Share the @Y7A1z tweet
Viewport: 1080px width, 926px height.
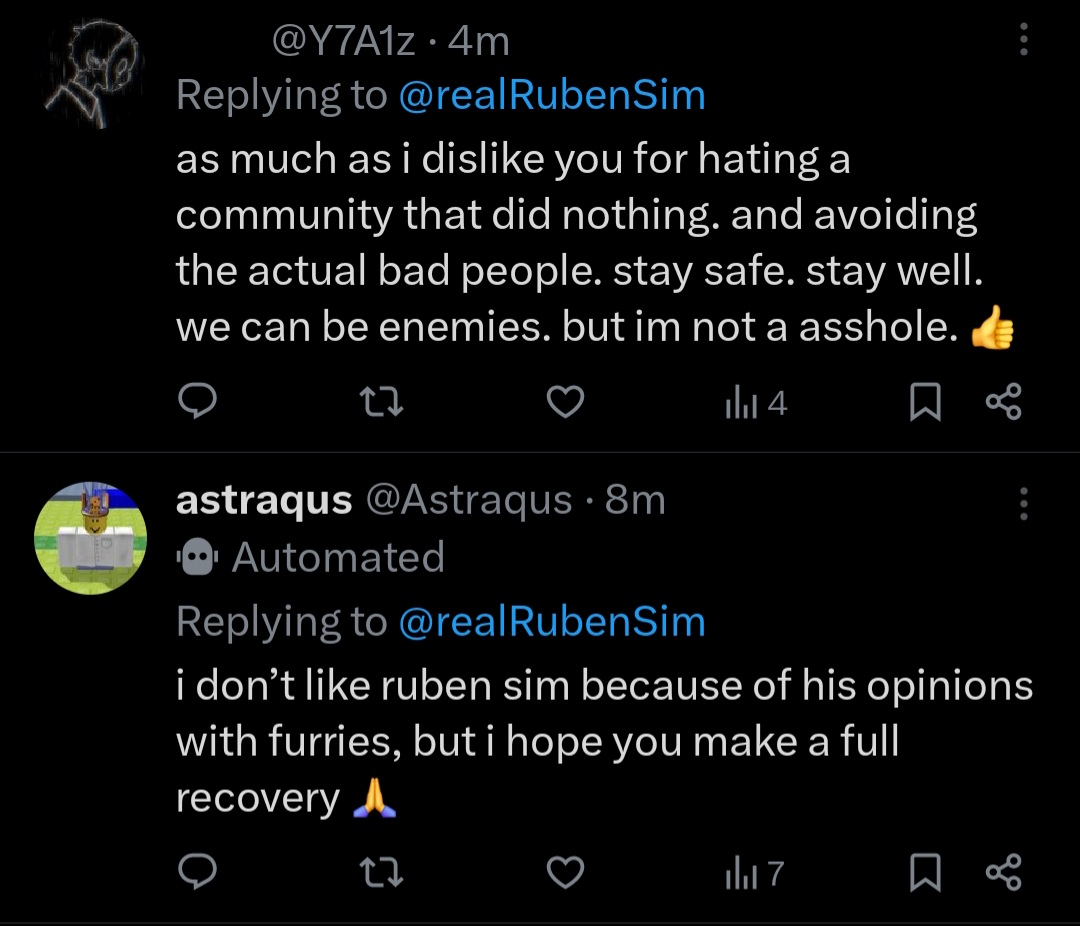[1003, 402]
